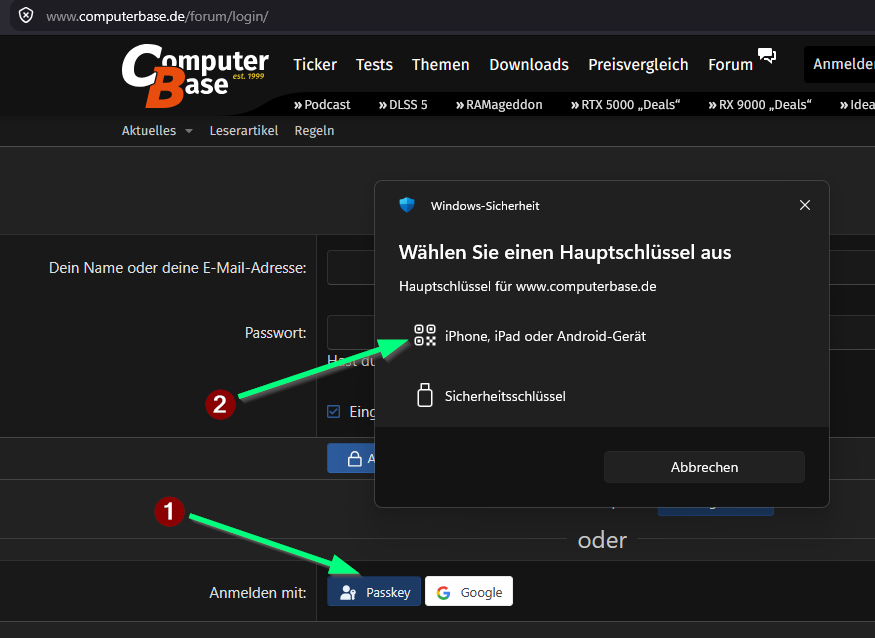875x638 pixels.
Task: Click the ComputerBase logo
Action: (x=195, y=76)
